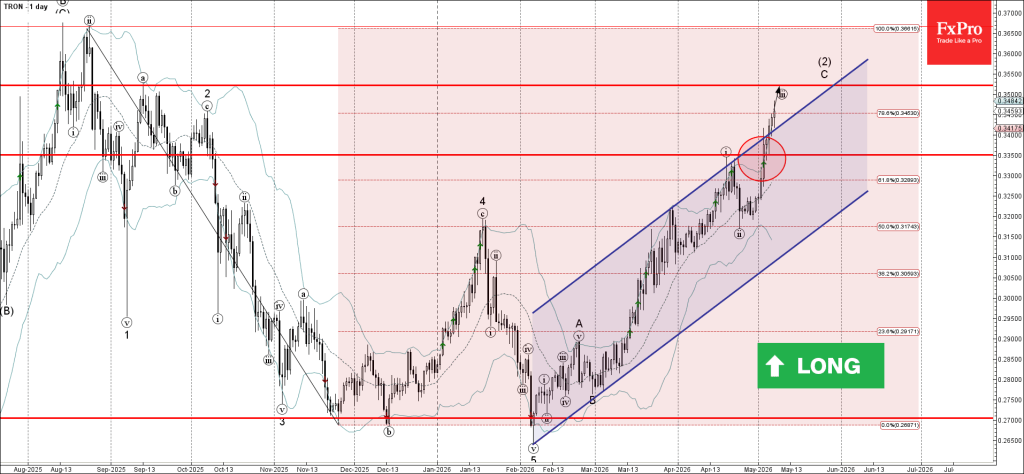Select the 'TRON - 1 day' chart title

pyautogui.click(x=26, y=5)
